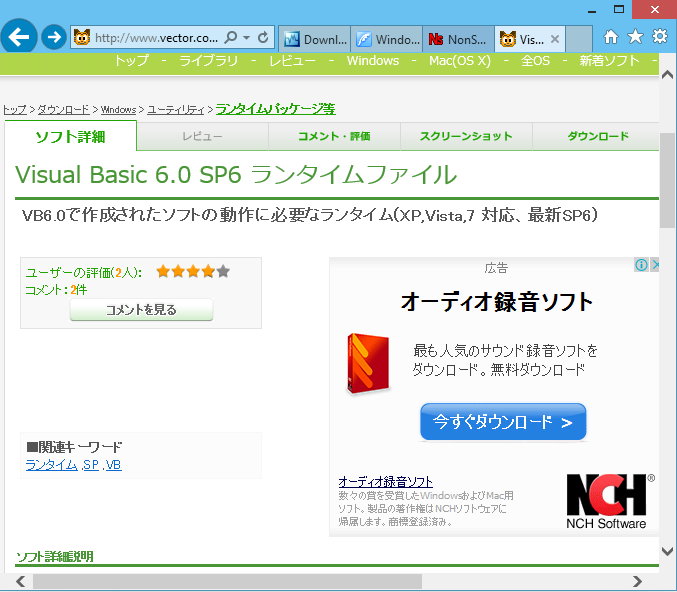Open 新着ソフト in green navigation bar
The image size is (677, 592).
[609, 61]
